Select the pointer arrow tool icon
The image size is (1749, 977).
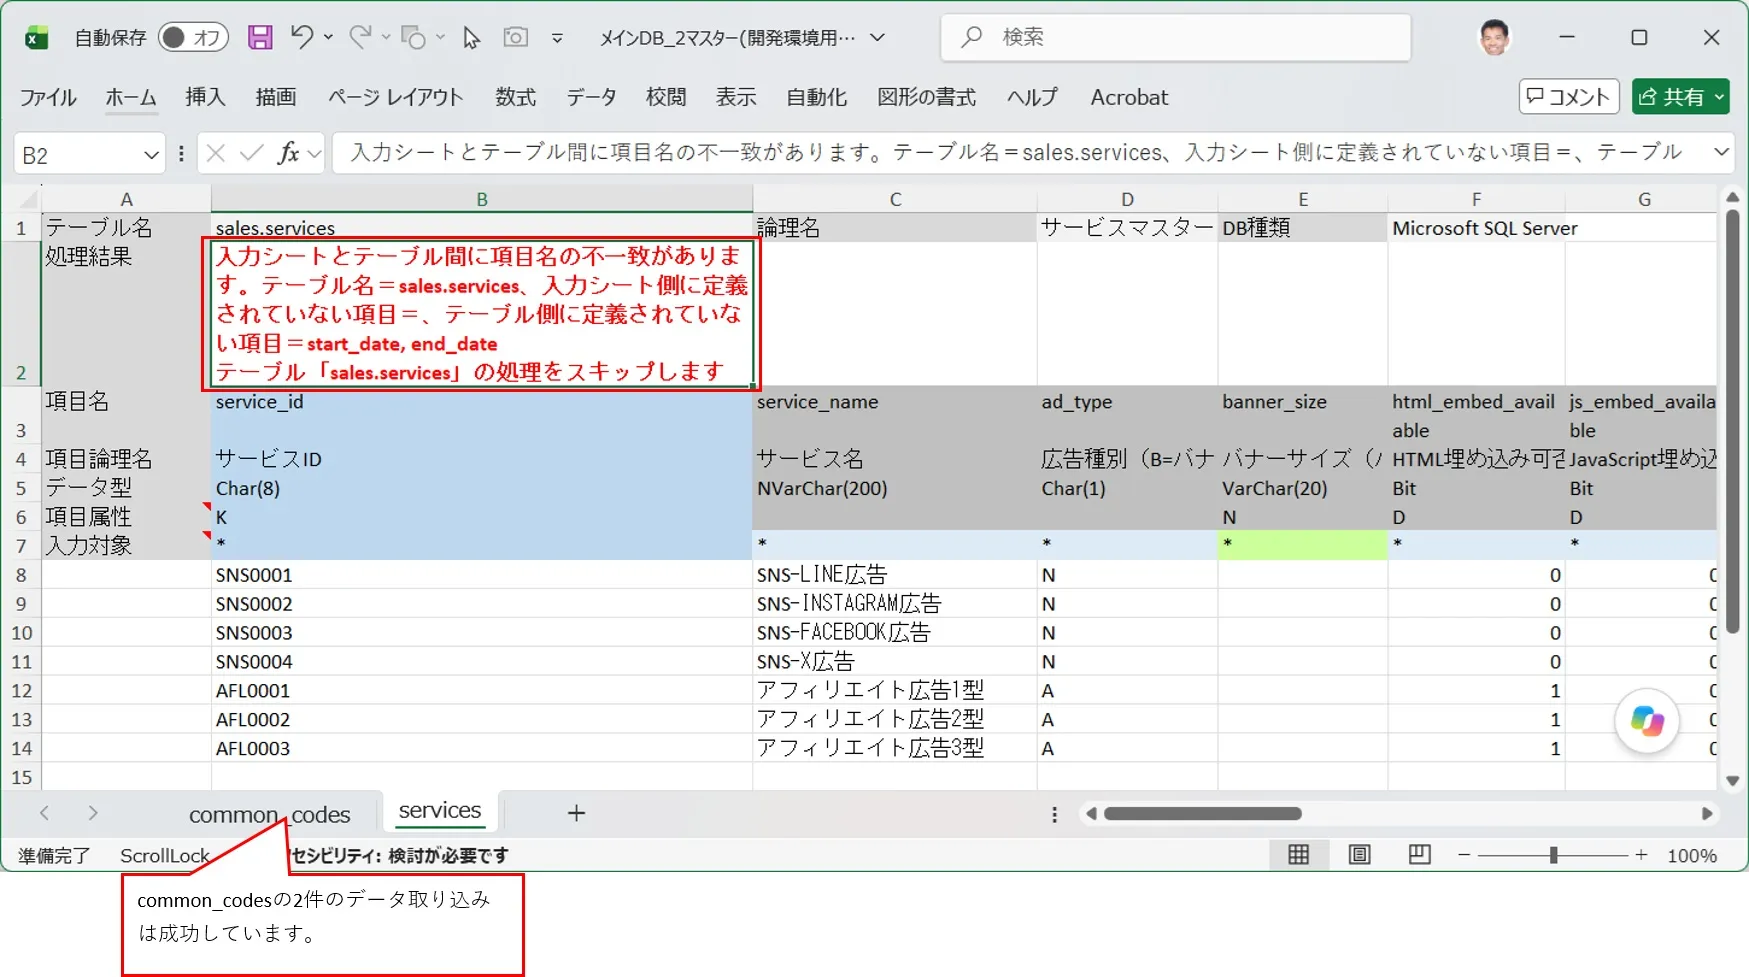(x=471, y=38)
